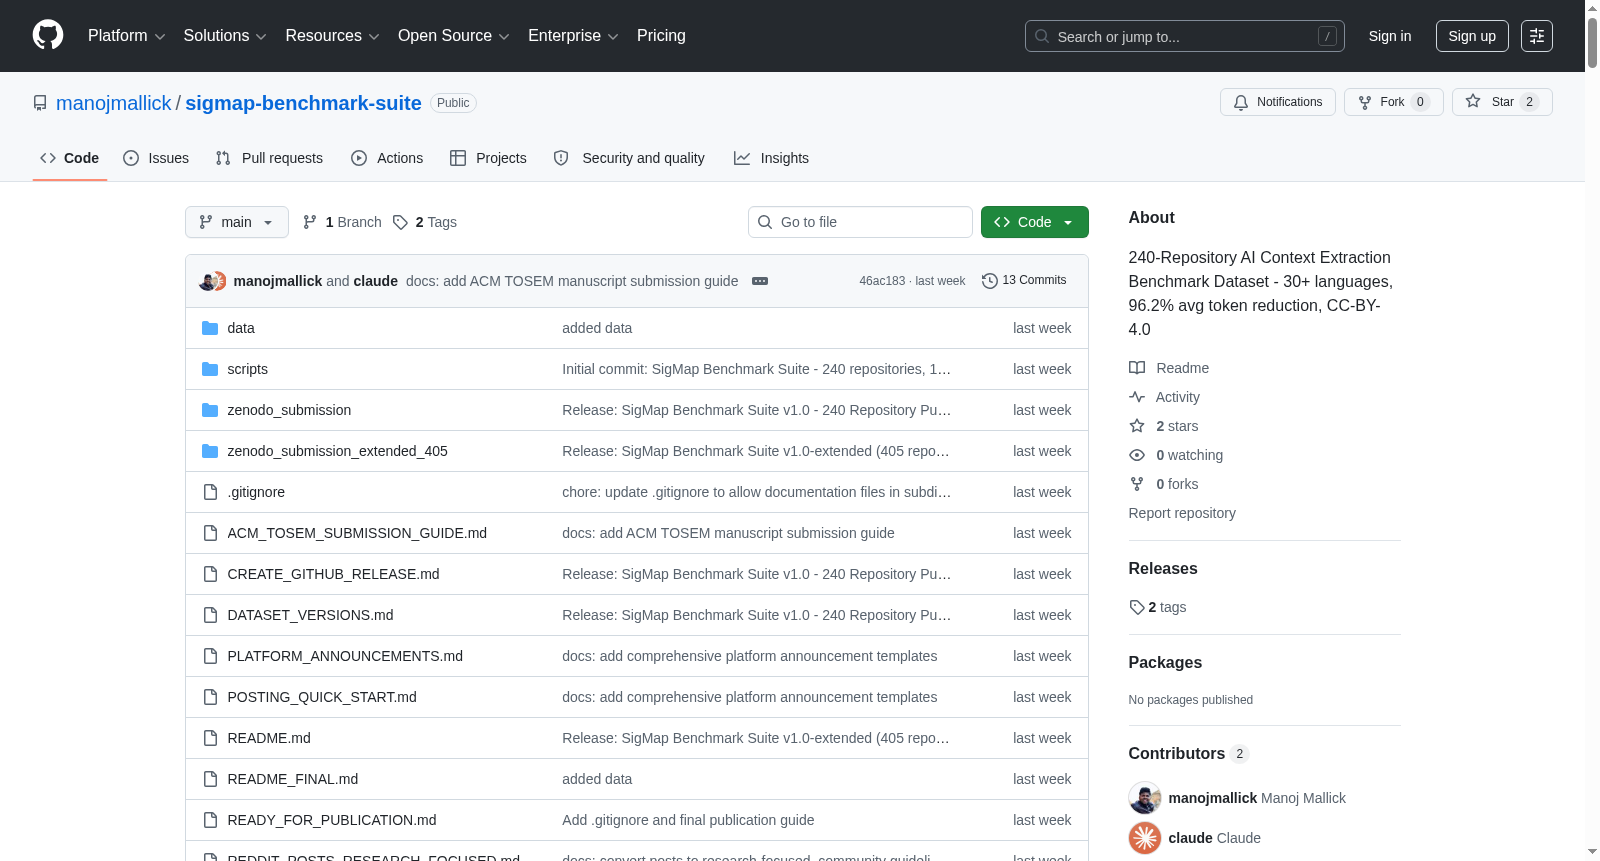Click the .gitignore file icon
The height and width of the screenshot is (861, 1600).
pos(210,492)
